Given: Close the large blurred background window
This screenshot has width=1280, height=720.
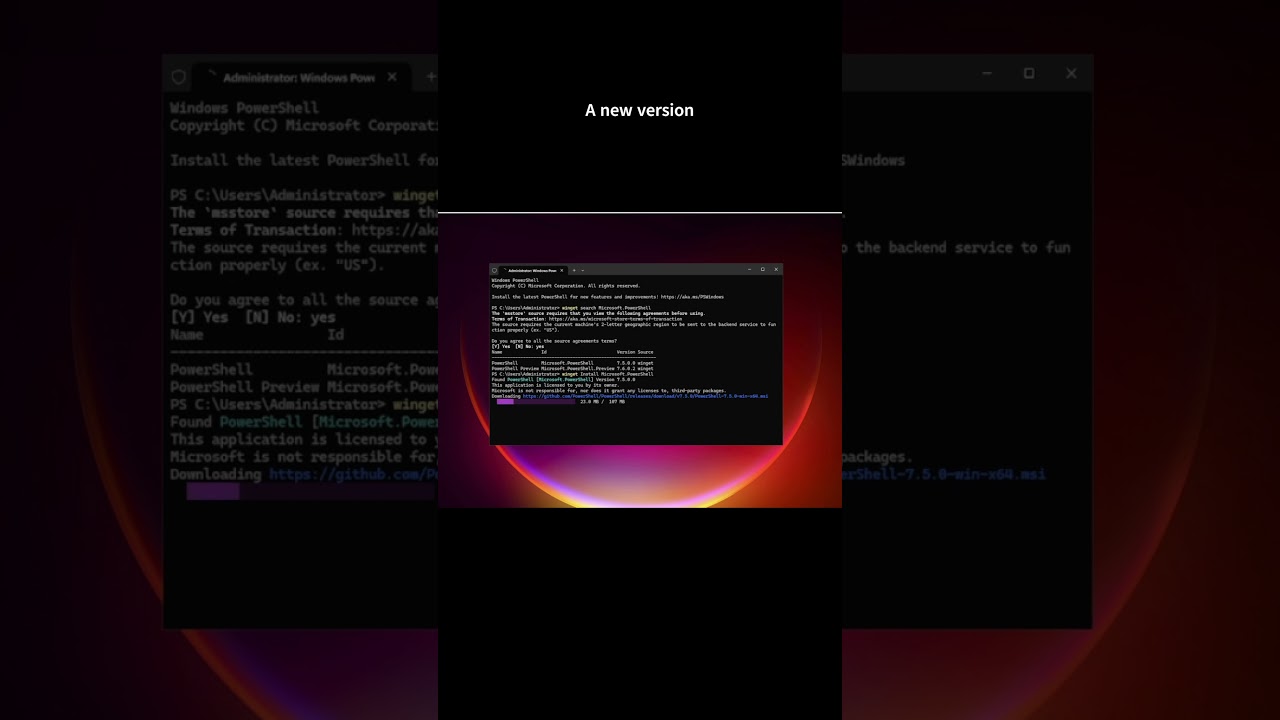Looking at the screenshot, I should pos(1071,74).
